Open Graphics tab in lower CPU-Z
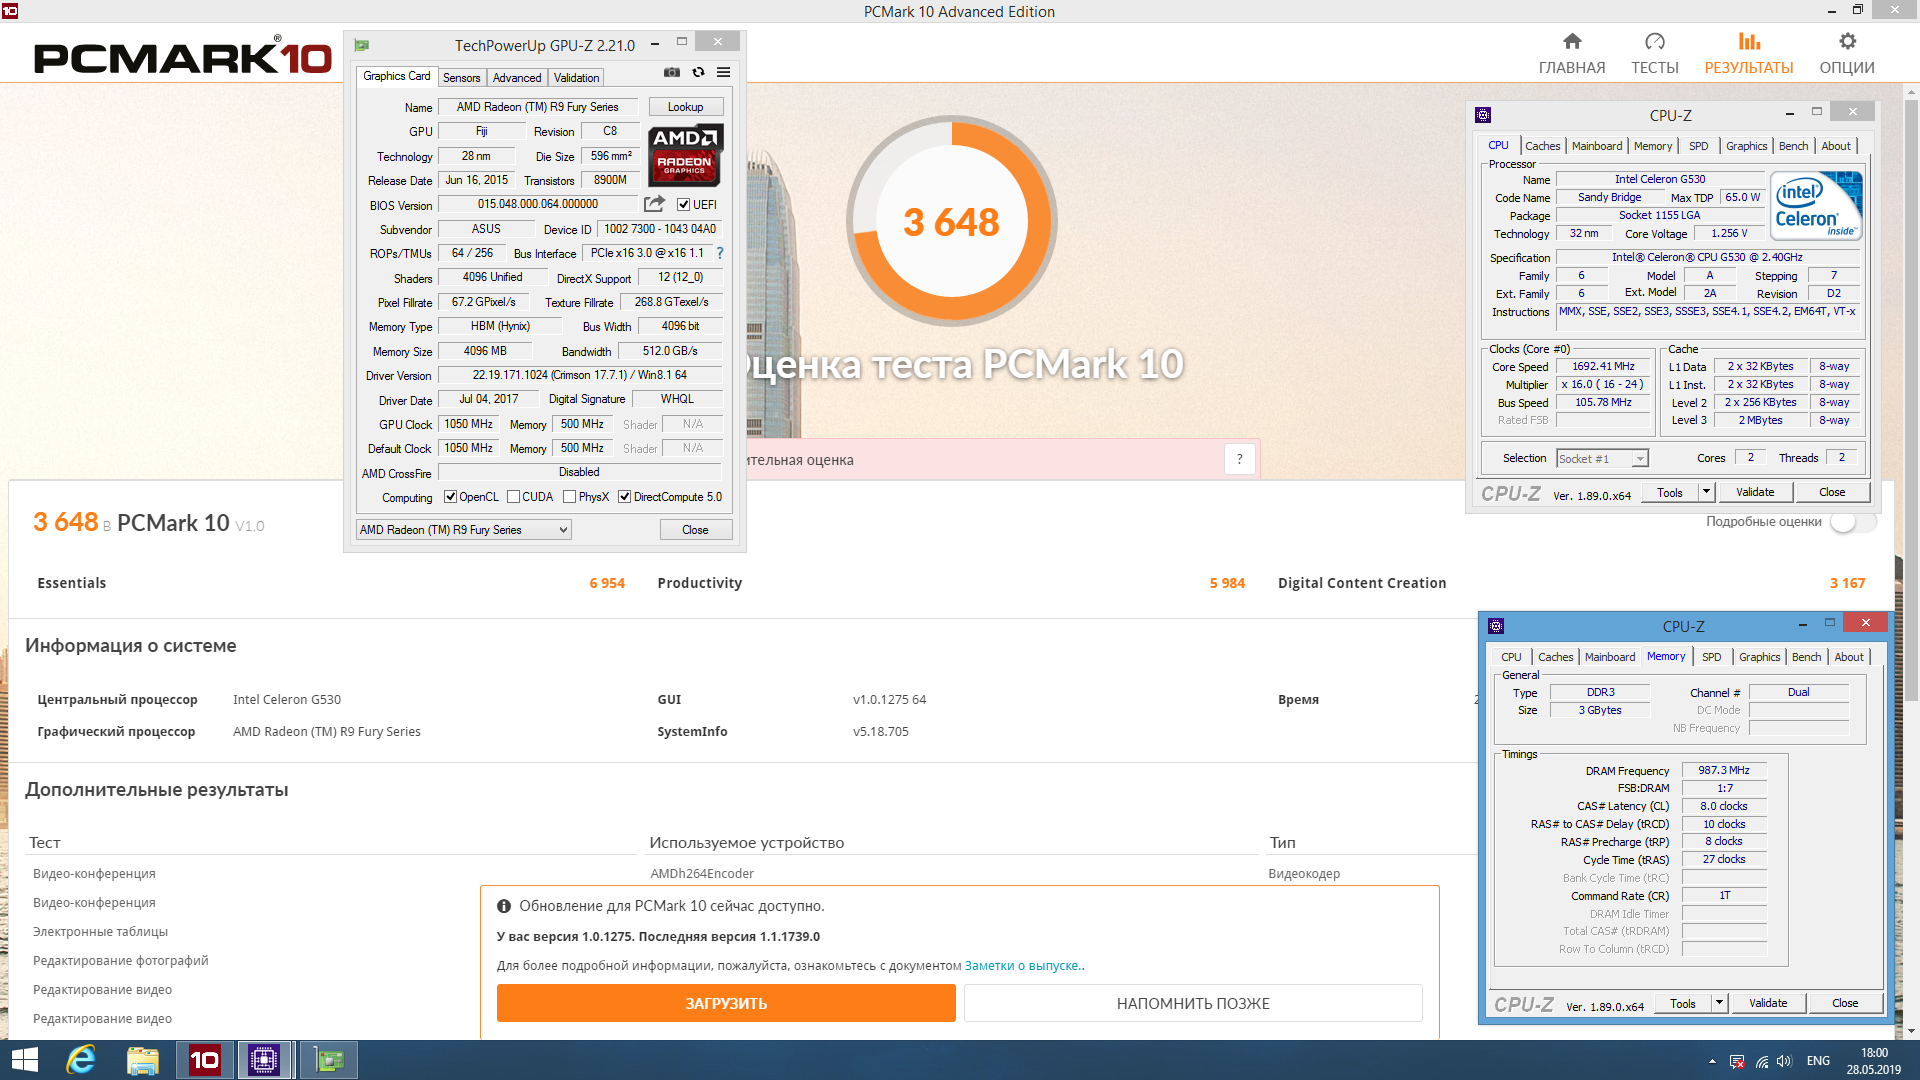The width and height of the screenshot is (1920, 1080). tap(1760, 657)
